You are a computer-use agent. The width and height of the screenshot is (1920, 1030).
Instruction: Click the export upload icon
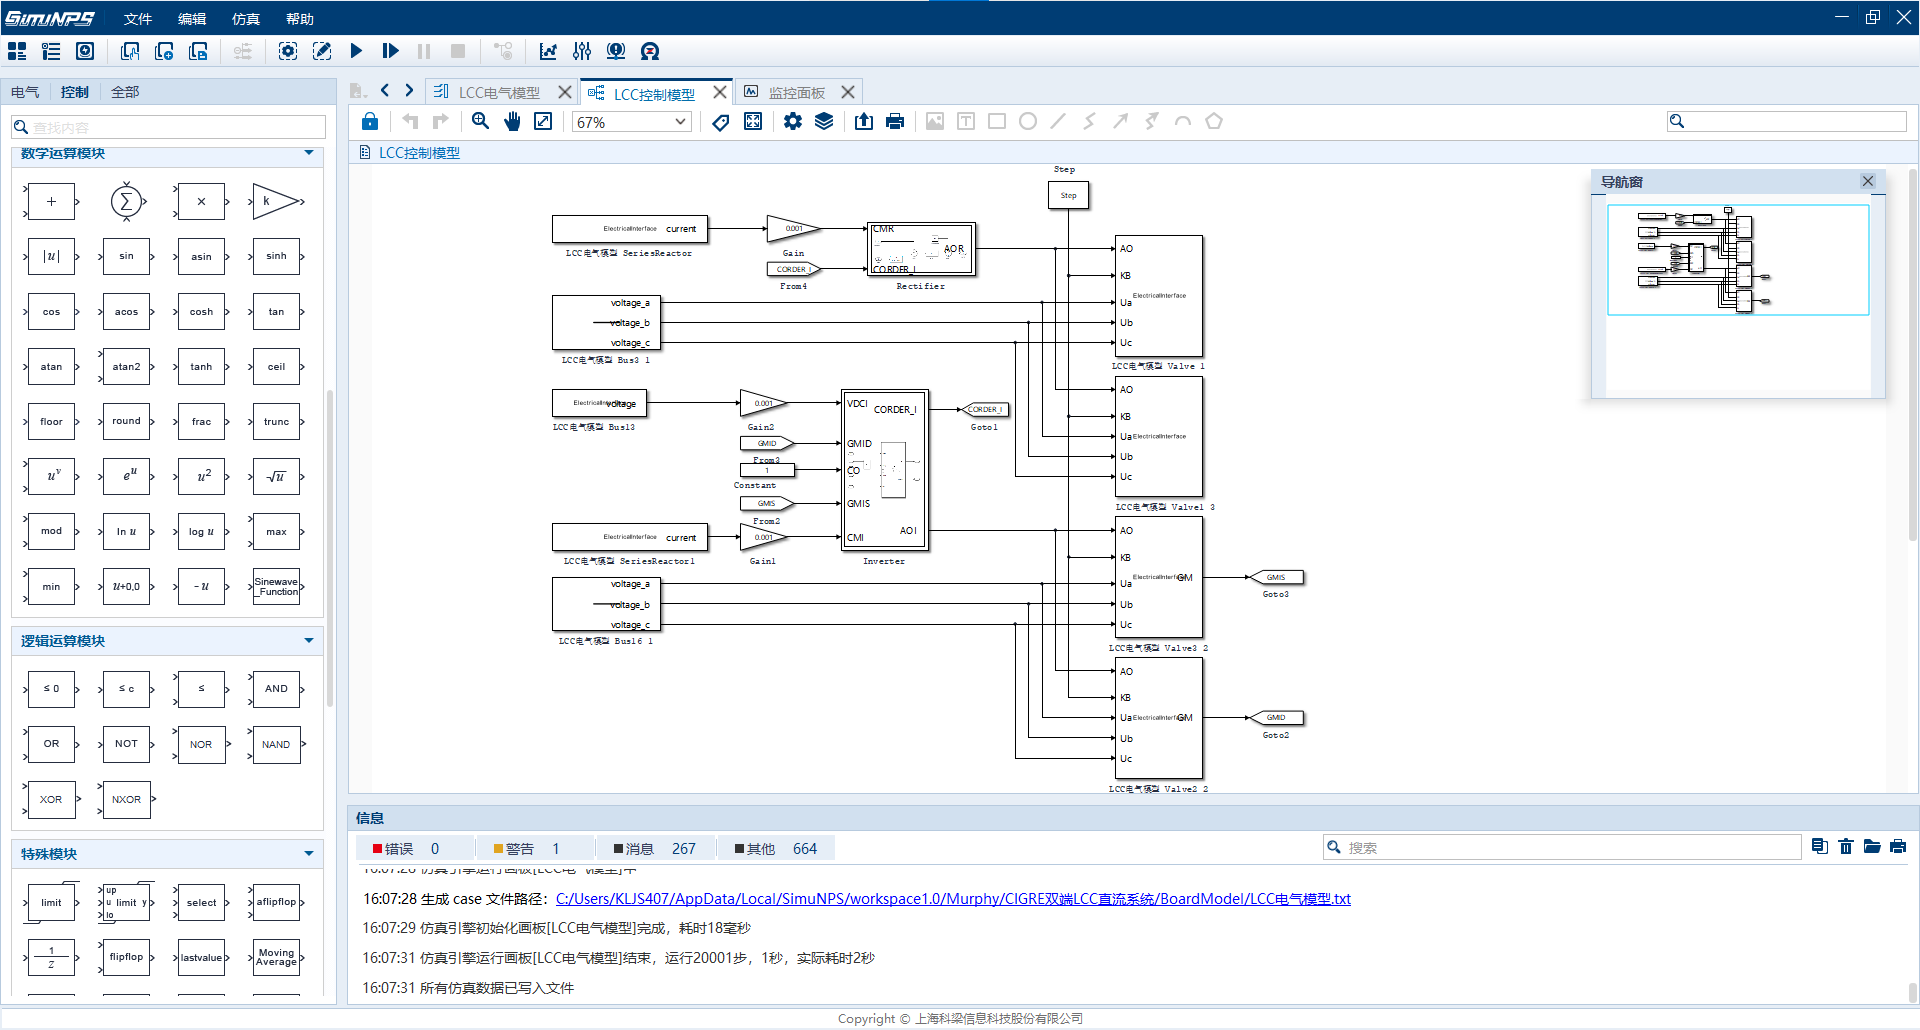pos(864,121)
